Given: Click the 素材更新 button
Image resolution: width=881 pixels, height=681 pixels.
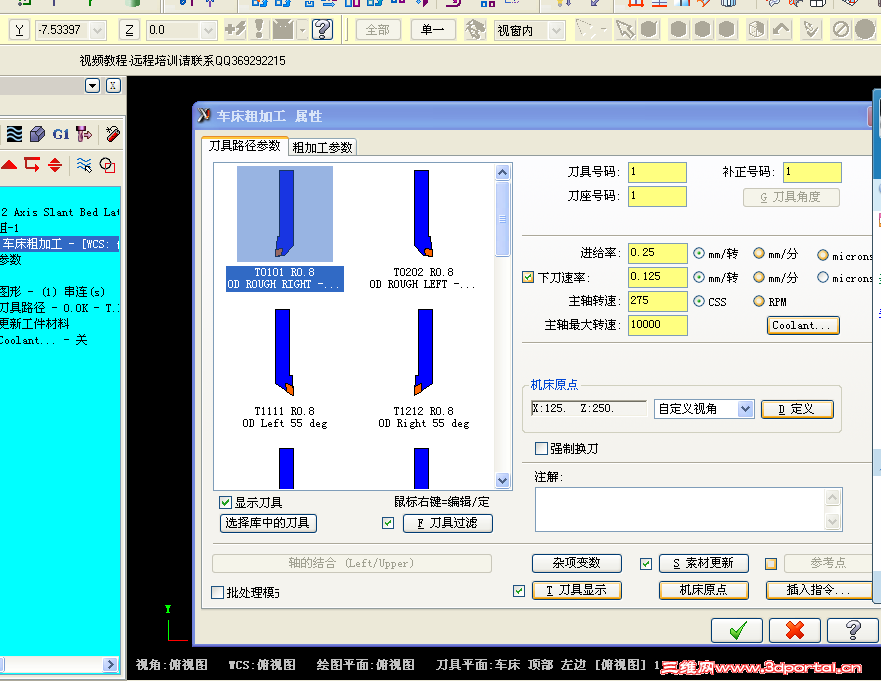Looking at the screenshot, I should tap(703, 563).
